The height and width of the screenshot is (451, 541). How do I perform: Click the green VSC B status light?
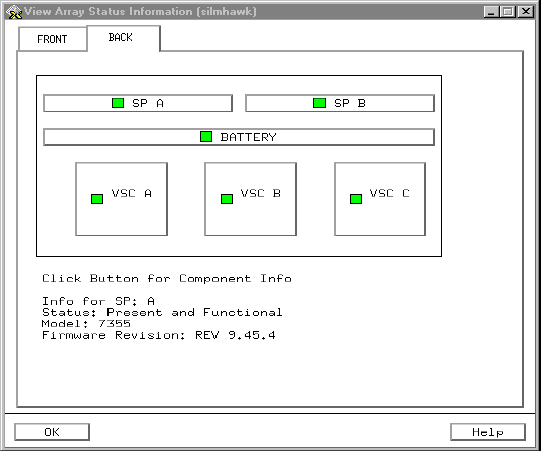tap(227, 199)
